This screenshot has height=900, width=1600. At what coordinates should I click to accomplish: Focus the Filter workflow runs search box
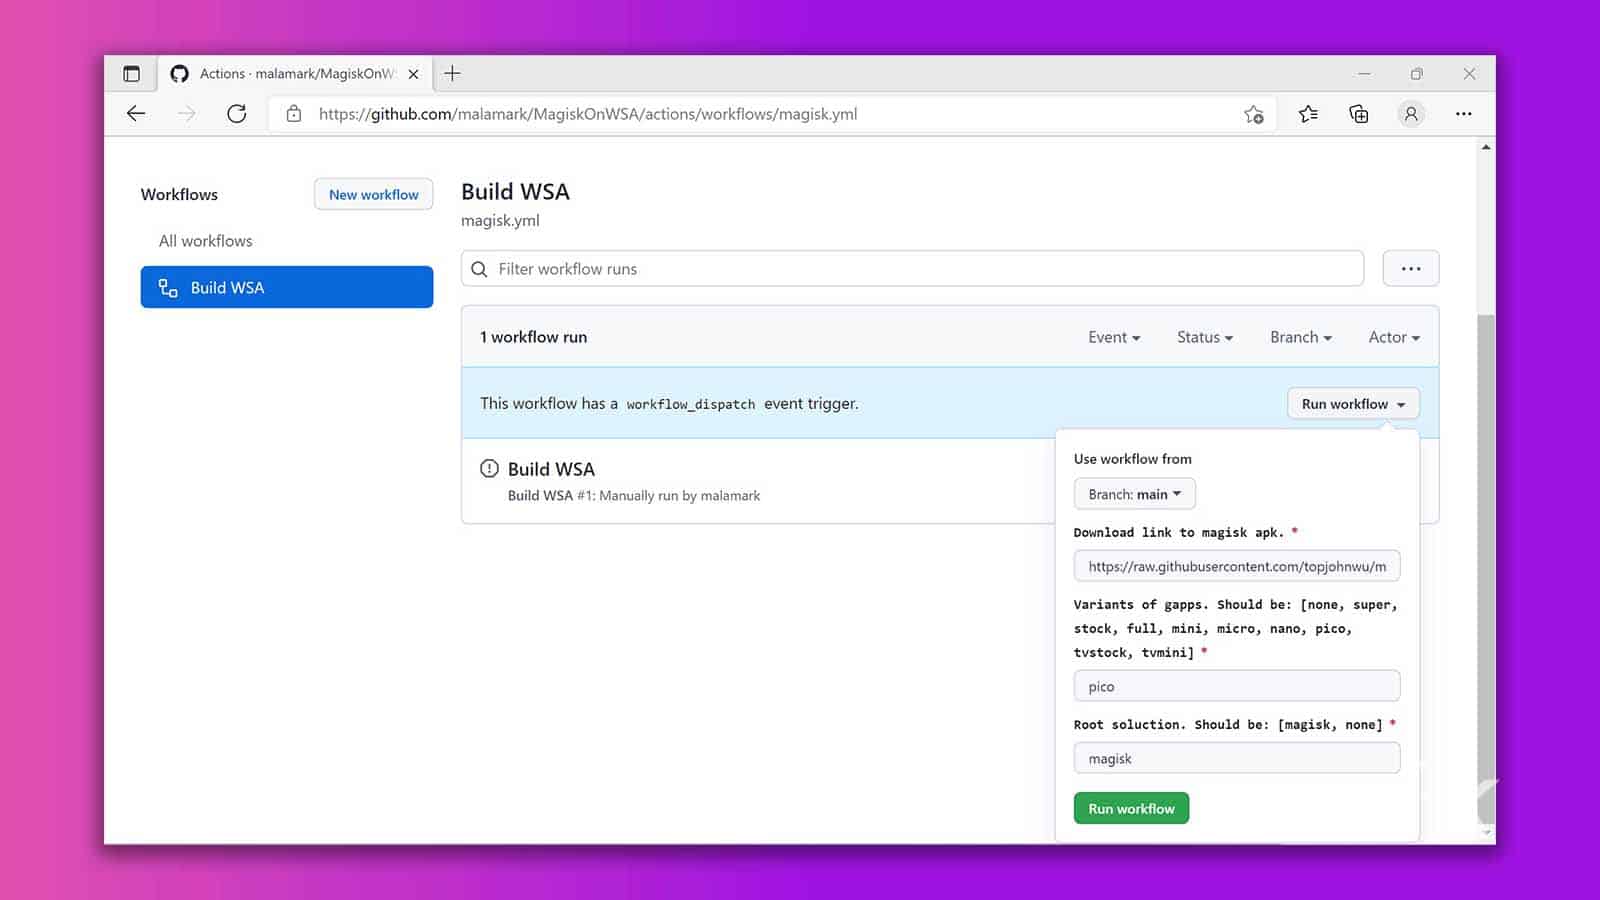coord(912,269)
